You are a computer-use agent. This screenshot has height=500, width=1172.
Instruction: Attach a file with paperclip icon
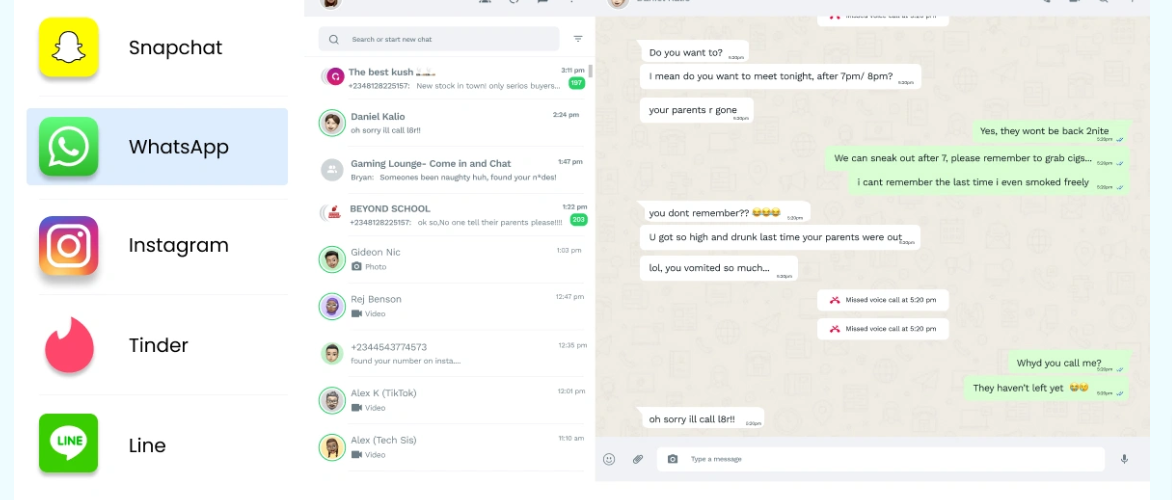pyautogui.click(x=638, y=460)
